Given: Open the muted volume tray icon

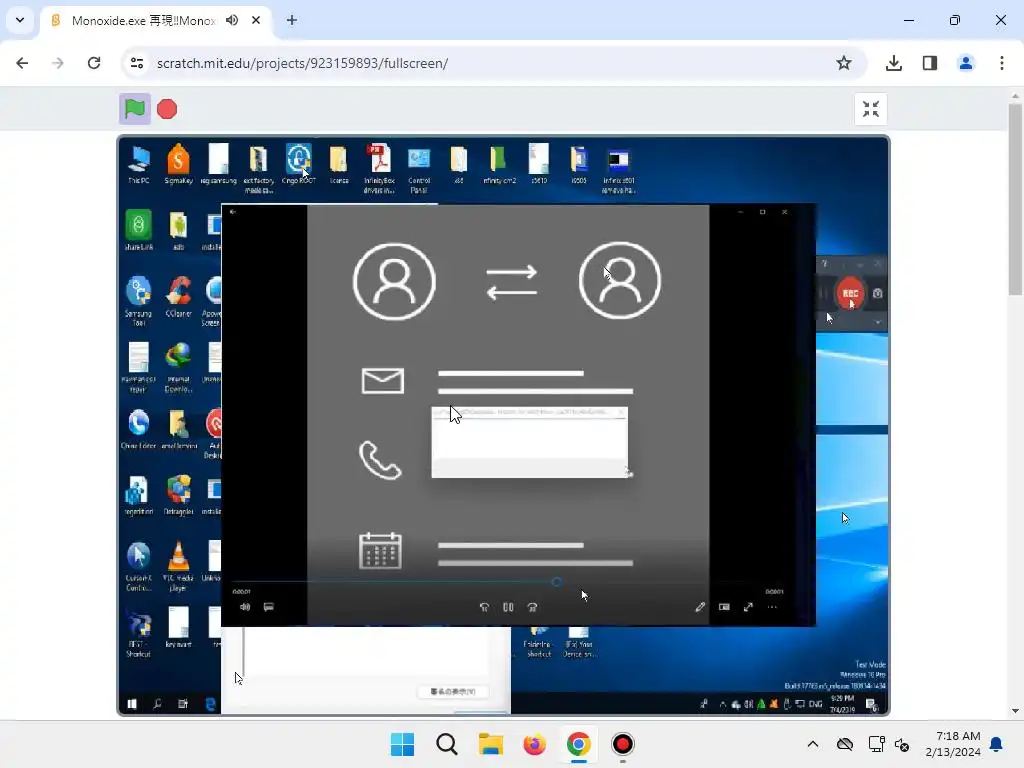Looking at the screenshot, I should pos(902,744).
